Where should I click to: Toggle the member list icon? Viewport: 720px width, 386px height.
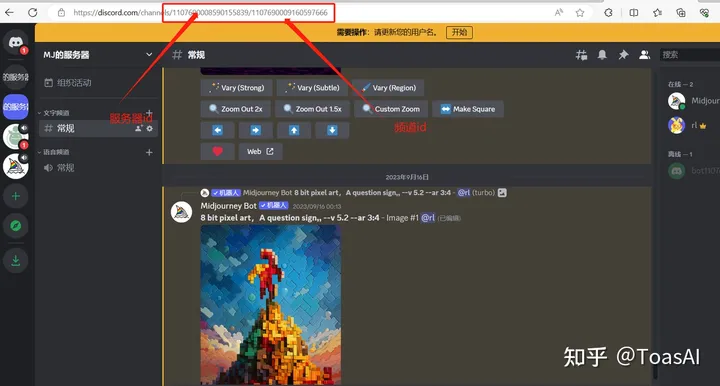[x=645, y=55]
